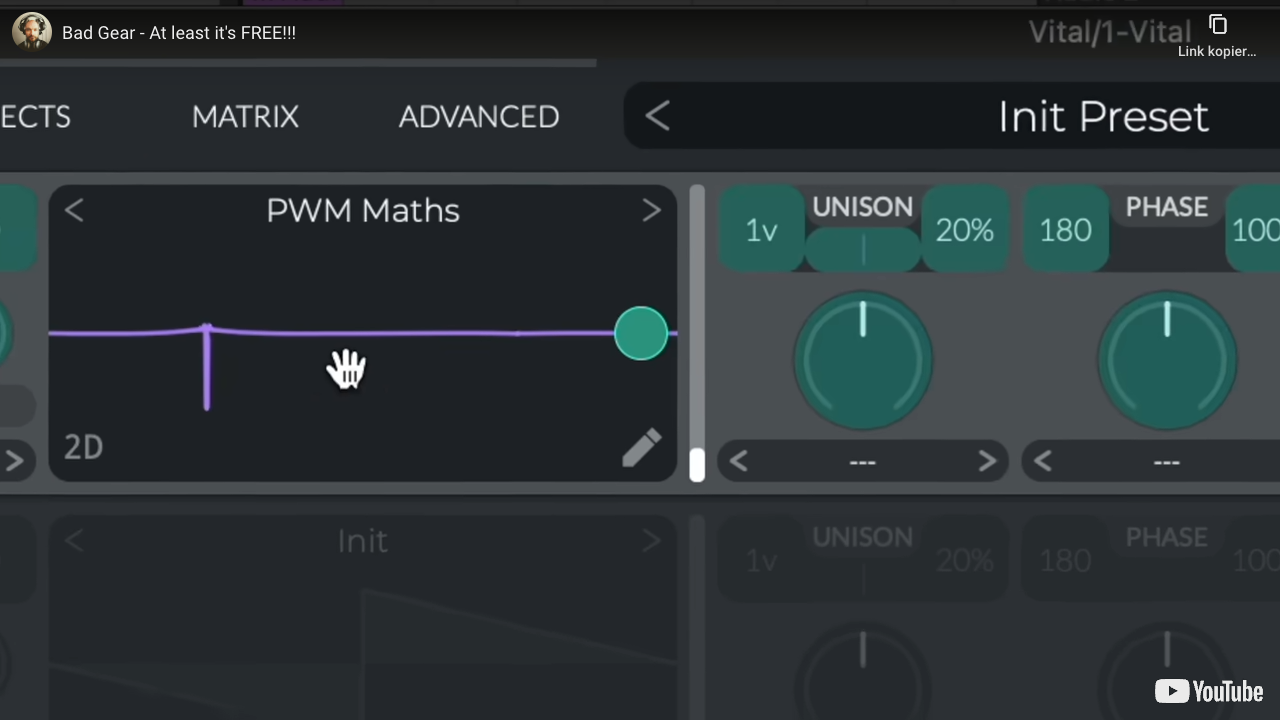
Task: Open the wavetable editor with the pencil icon
Action: point(641,447)
